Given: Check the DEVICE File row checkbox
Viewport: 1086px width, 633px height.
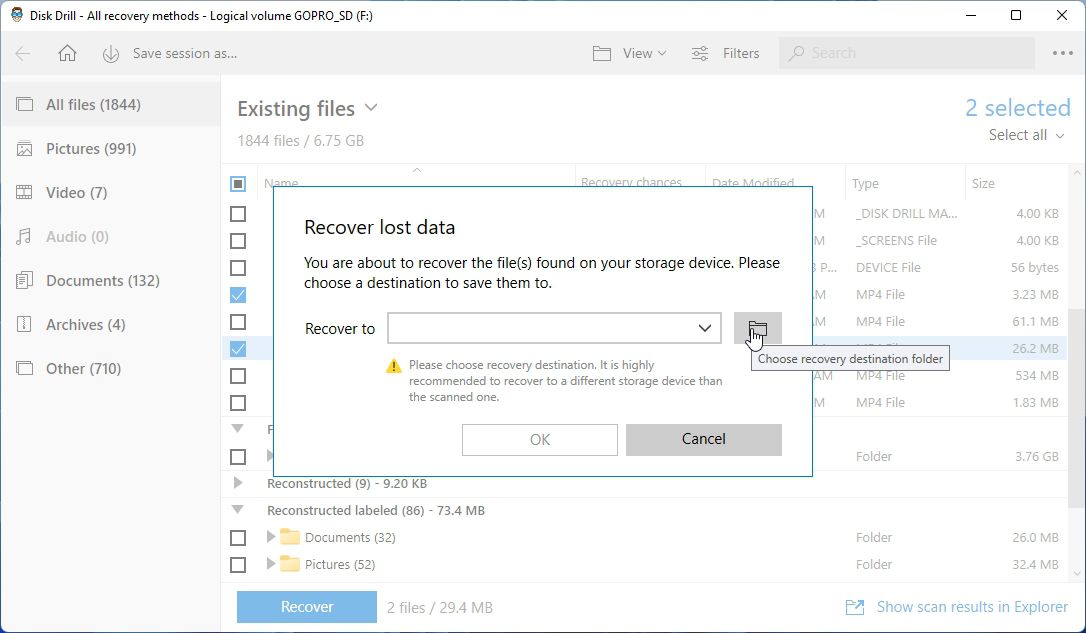Looking at the screenshot, I should pyautogui.click(x=238, y=268).
